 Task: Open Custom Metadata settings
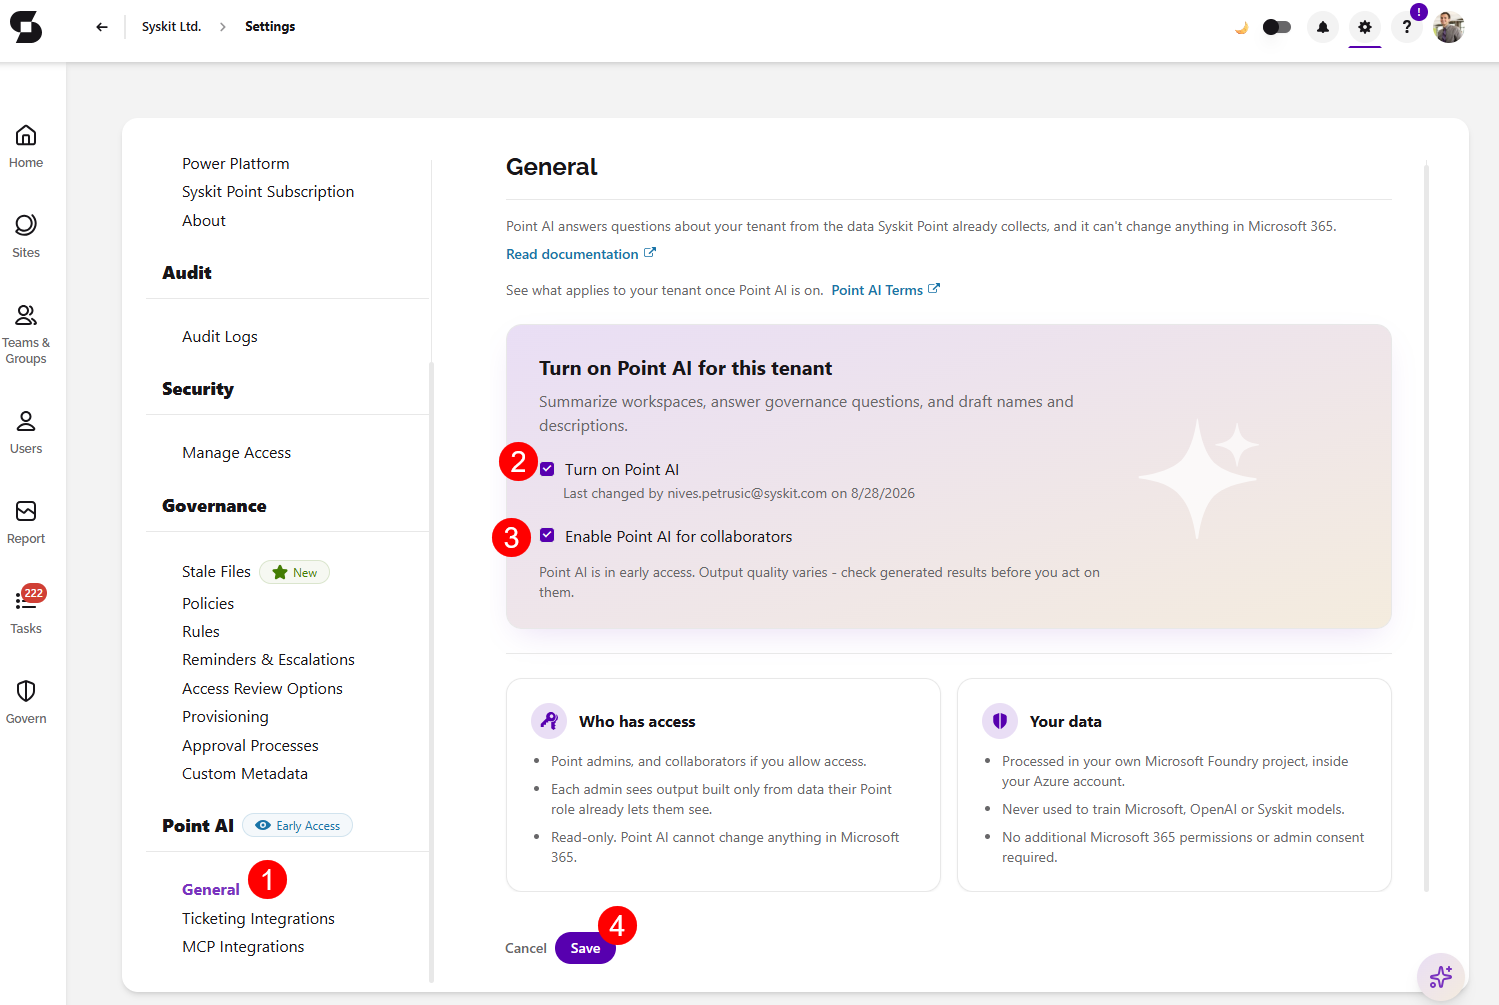[245, 774]
